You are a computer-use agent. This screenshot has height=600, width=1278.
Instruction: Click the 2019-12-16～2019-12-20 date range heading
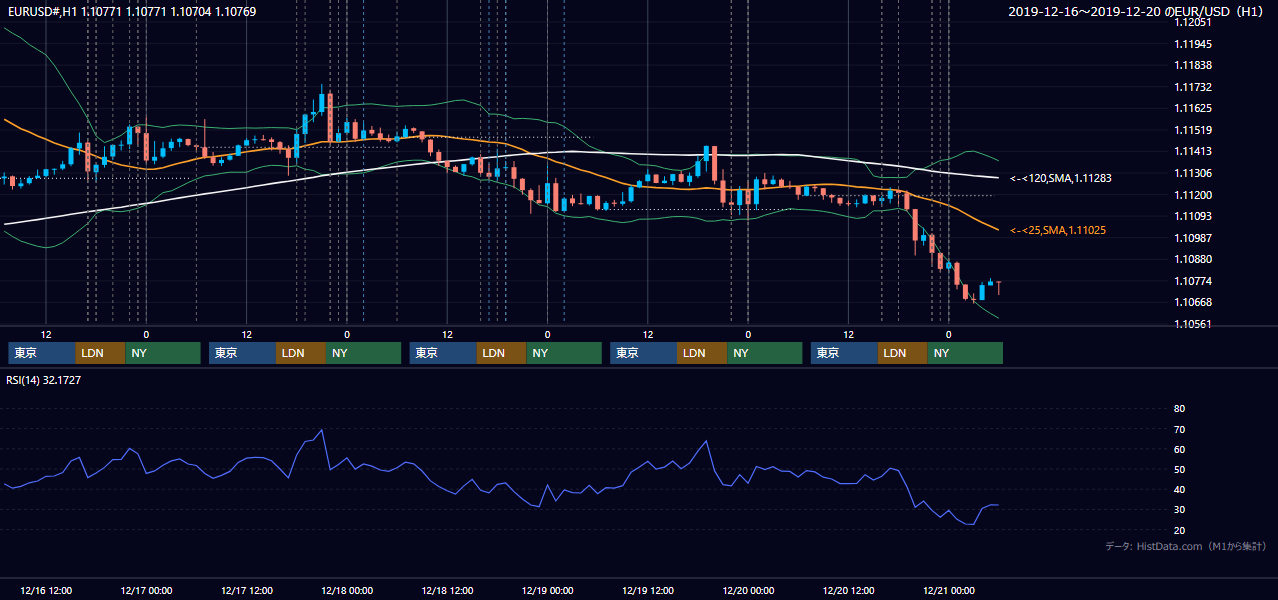[x=1137, y=12]
